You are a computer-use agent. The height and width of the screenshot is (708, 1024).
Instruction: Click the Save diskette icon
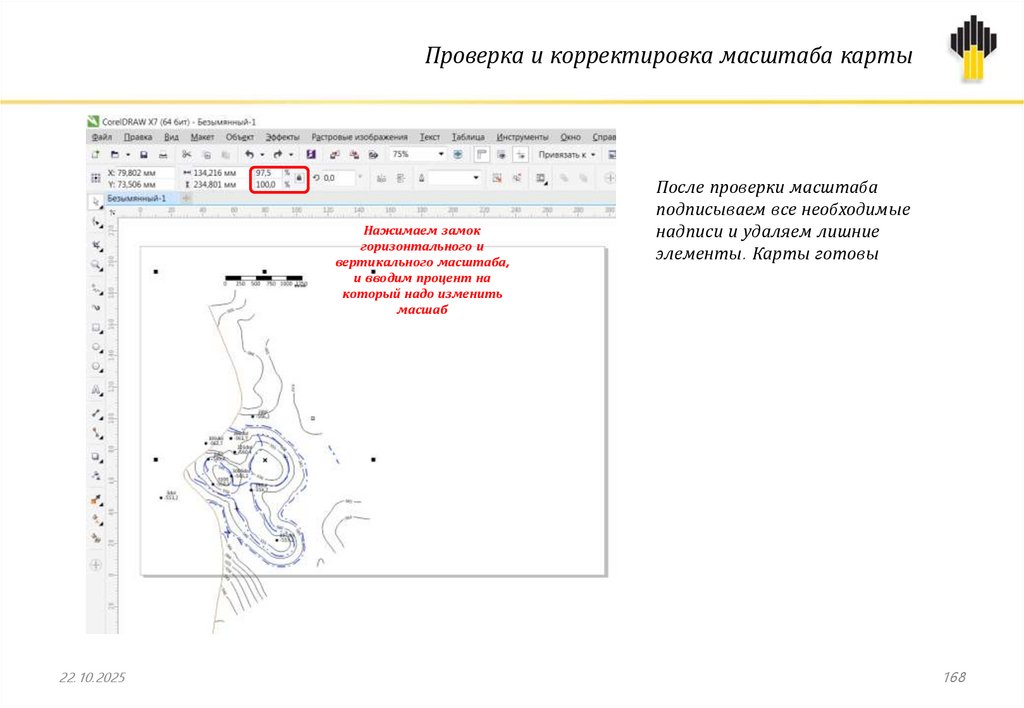(x=144, y=155)
